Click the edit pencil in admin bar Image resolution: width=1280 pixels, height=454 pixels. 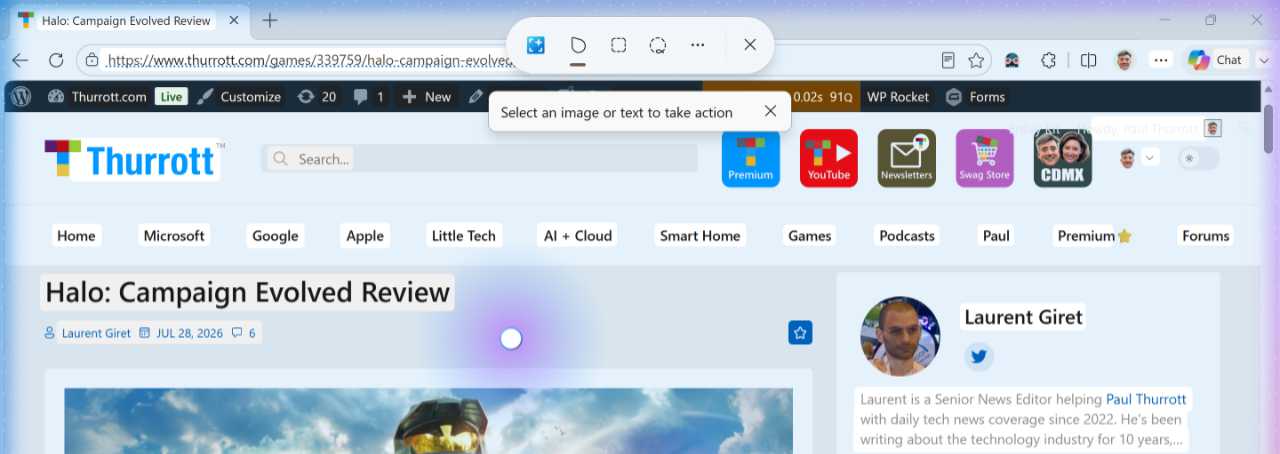point(475,96)
